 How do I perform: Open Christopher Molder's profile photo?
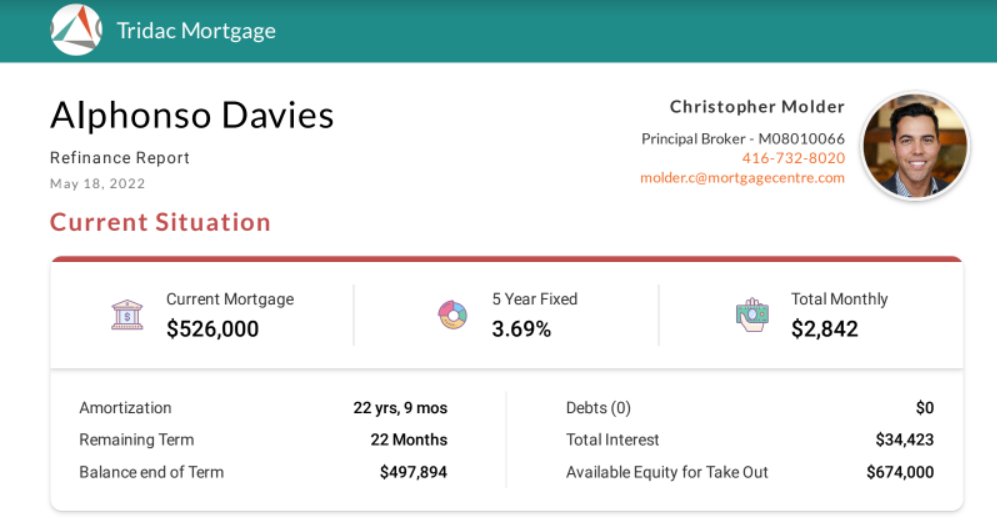915,146
